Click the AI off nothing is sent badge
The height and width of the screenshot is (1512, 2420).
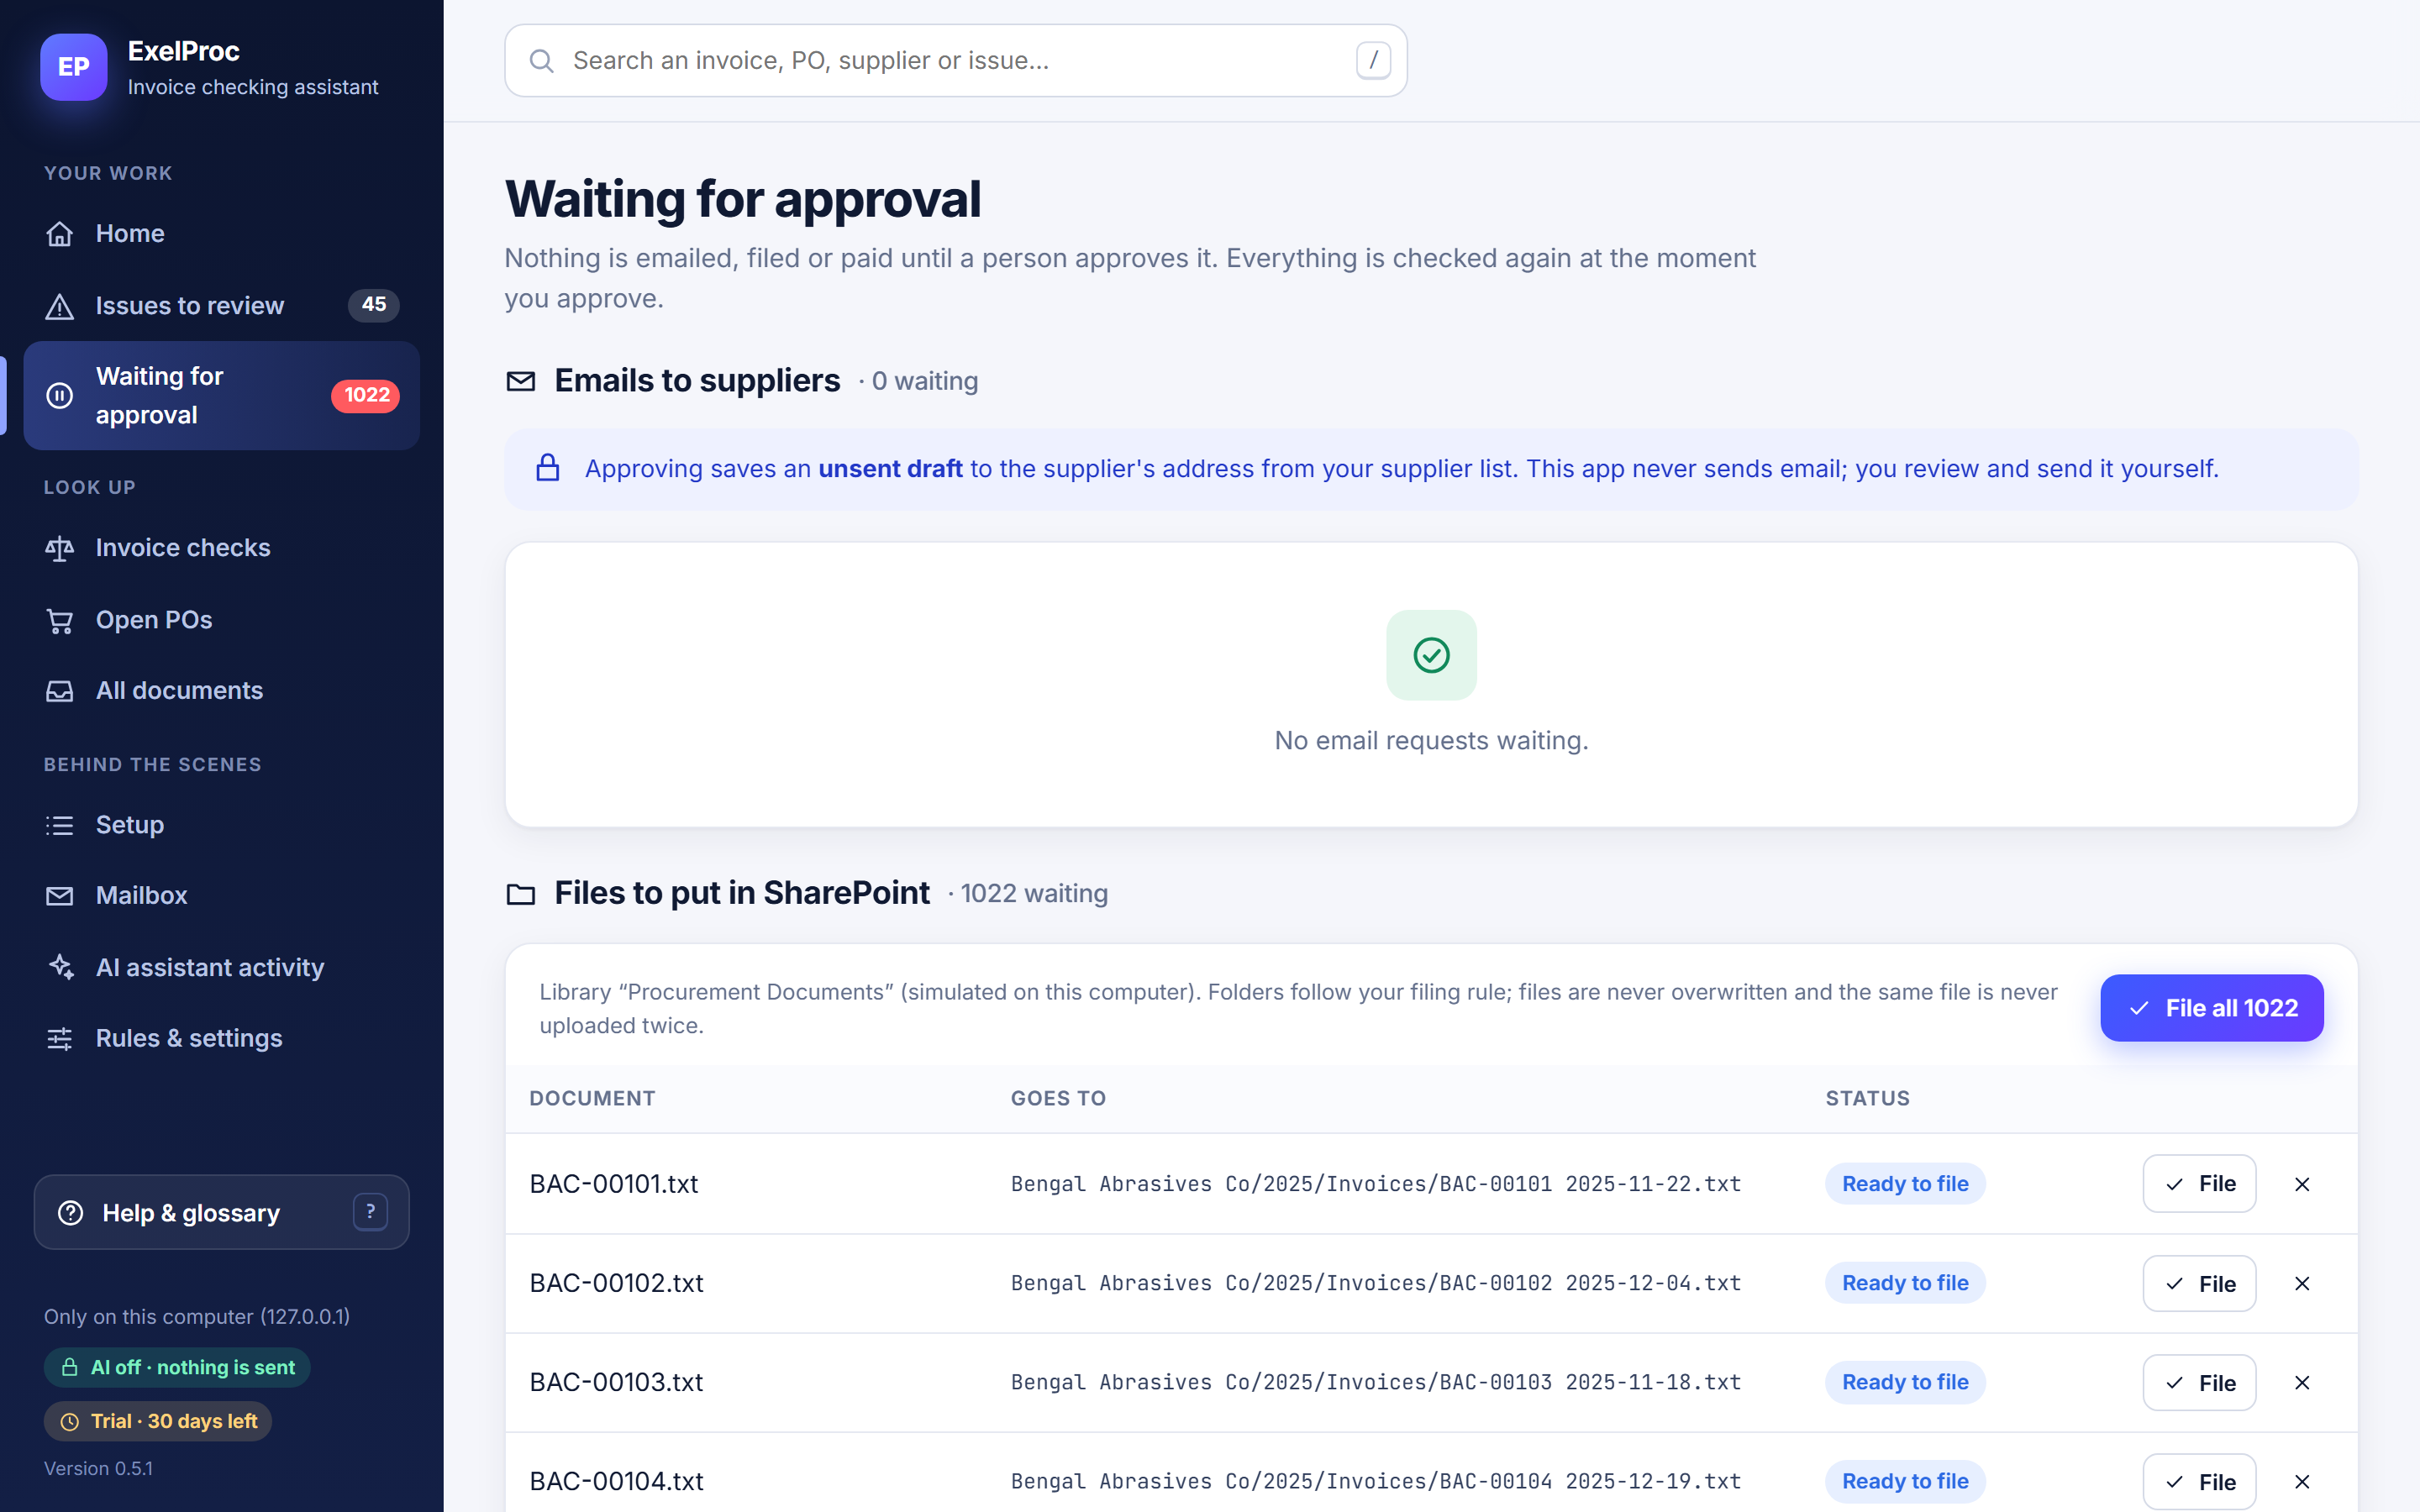coord(177,1367)
